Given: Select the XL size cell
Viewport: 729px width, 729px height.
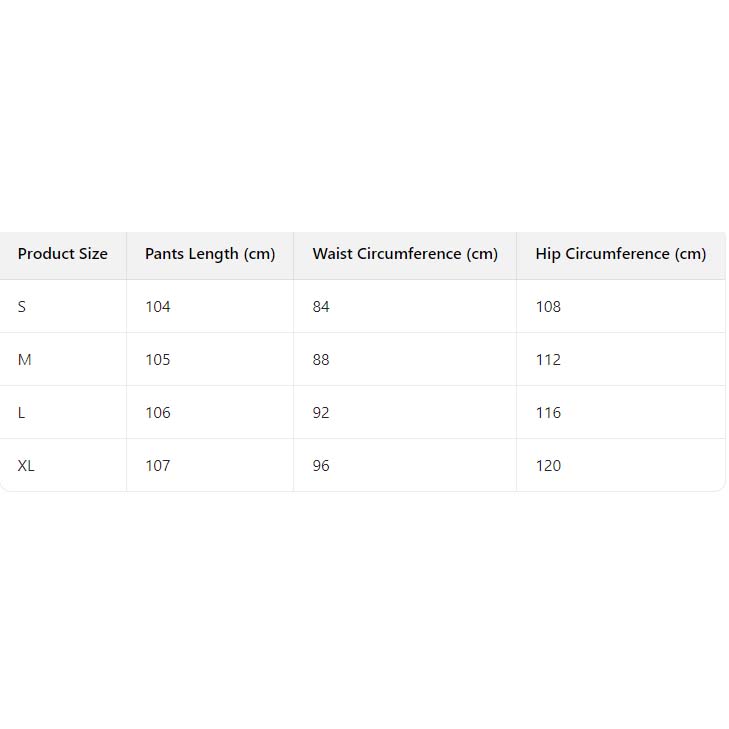Looking at the screenshot, I should point(26,466).
